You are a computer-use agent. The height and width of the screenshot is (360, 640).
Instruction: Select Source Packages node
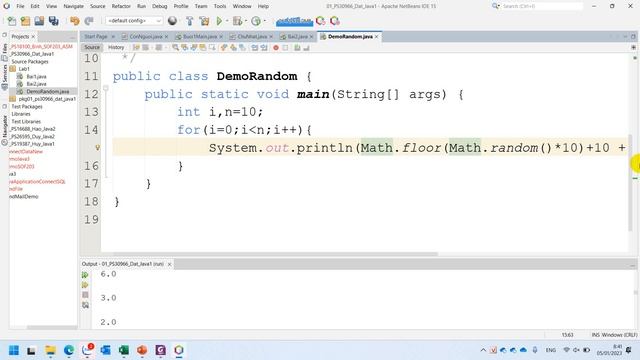(30, 62)
